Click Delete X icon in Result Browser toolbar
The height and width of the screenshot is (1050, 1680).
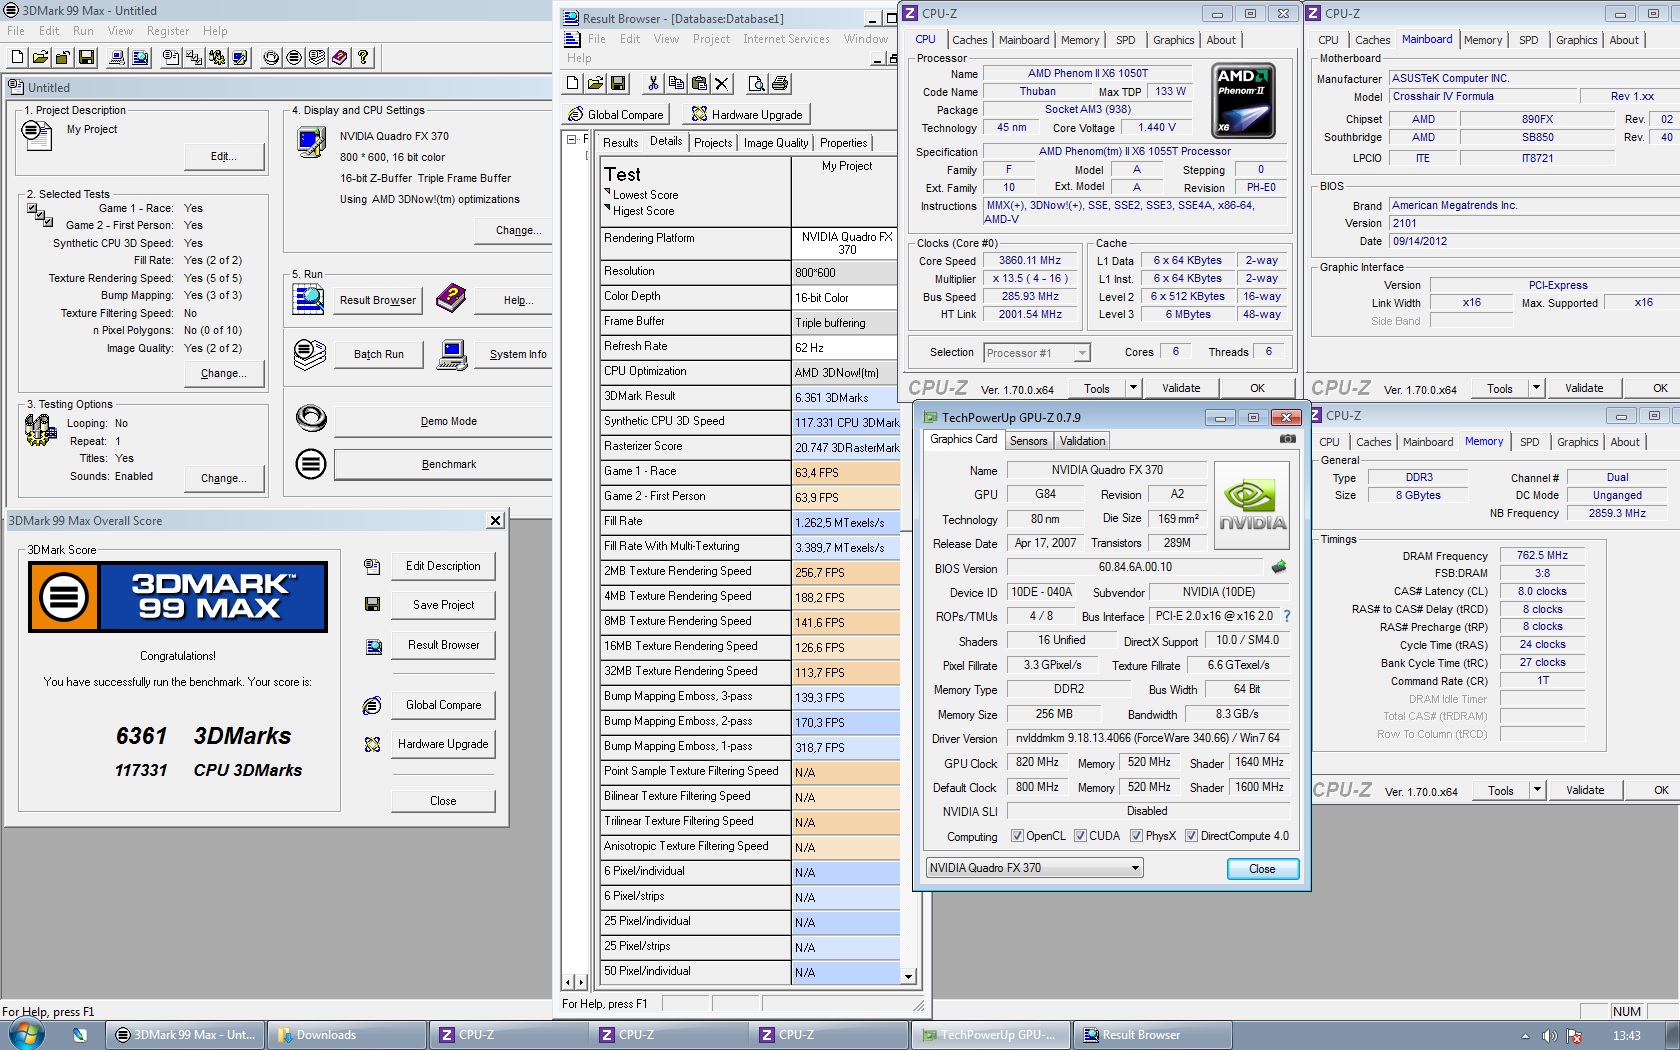tap(722, 83)
